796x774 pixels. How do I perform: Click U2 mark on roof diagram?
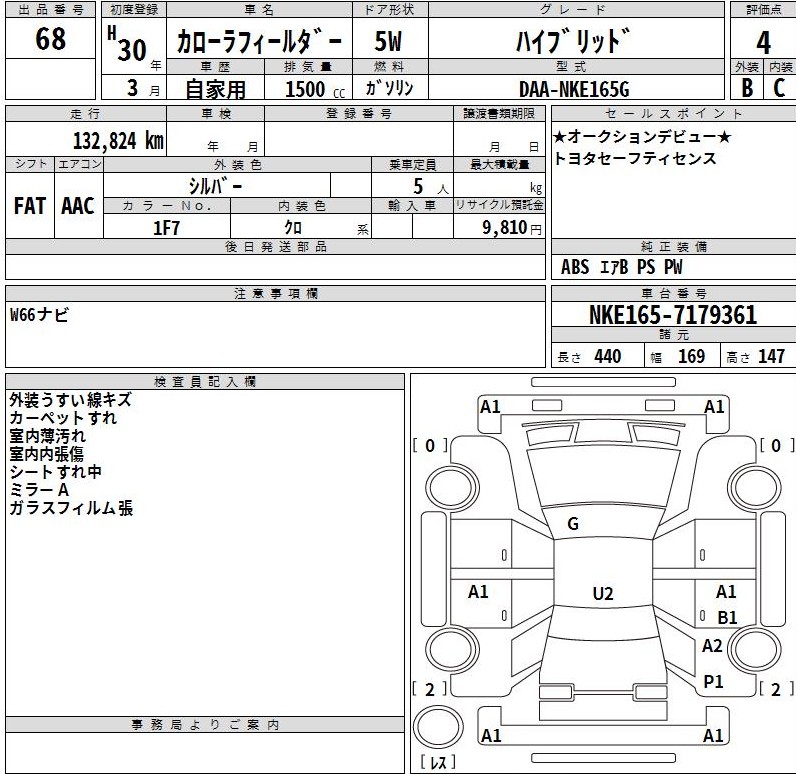click(603, 593)
